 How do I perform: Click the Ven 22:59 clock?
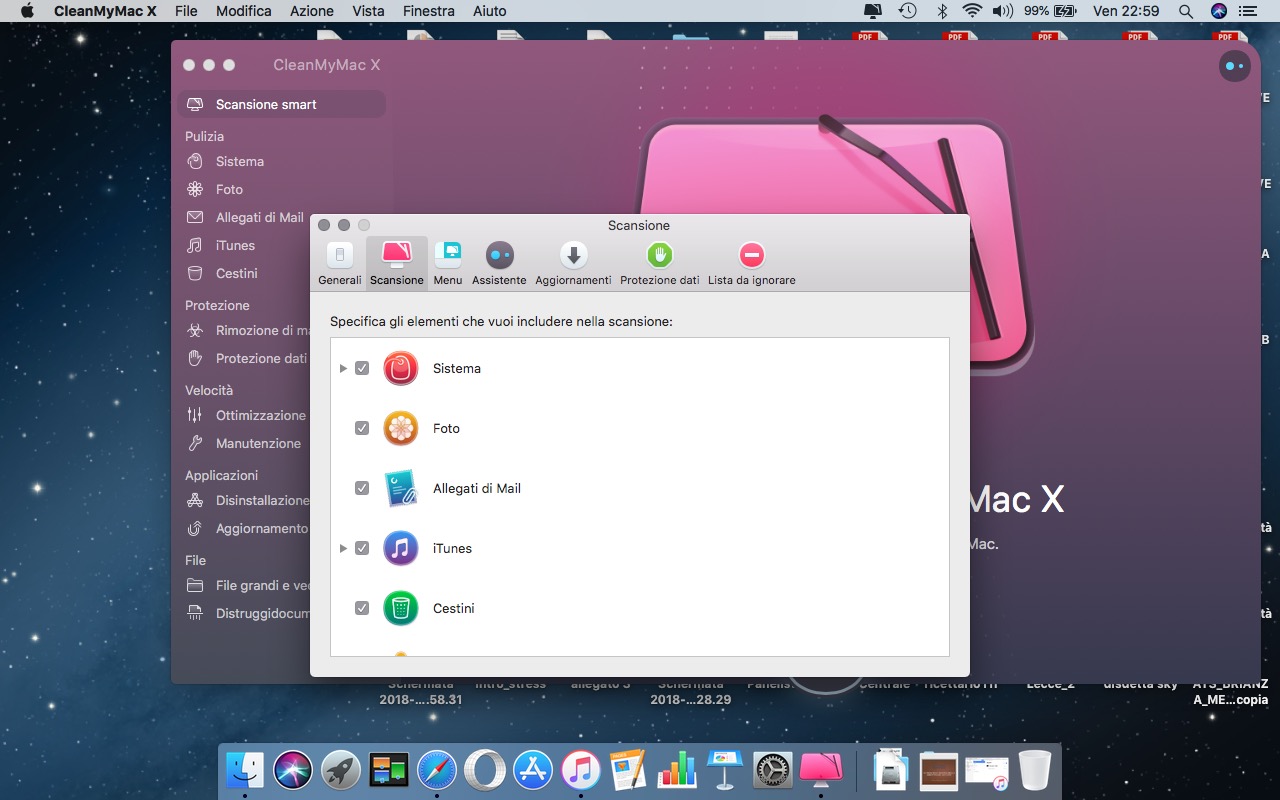[x=1126, y=11]
